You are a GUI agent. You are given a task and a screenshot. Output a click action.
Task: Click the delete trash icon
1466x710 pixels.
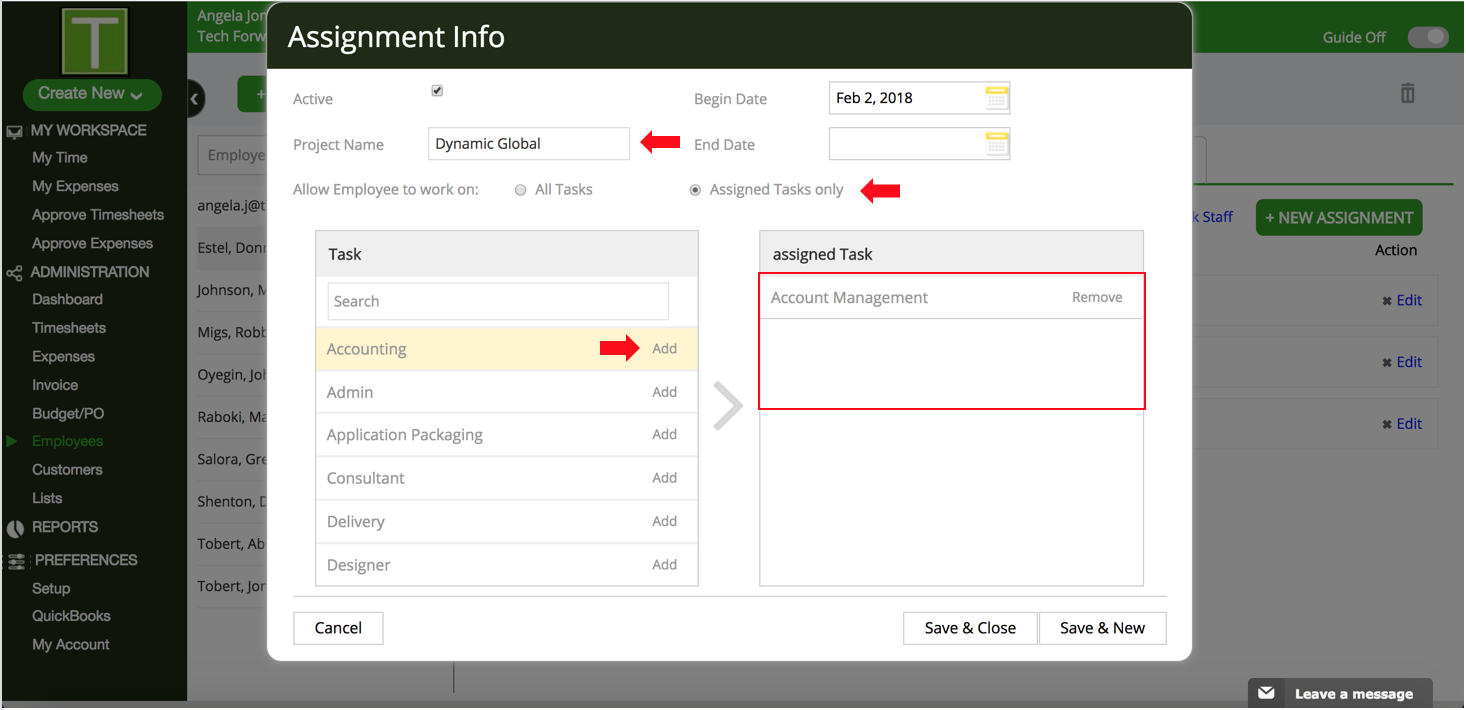pos(1407,91)
